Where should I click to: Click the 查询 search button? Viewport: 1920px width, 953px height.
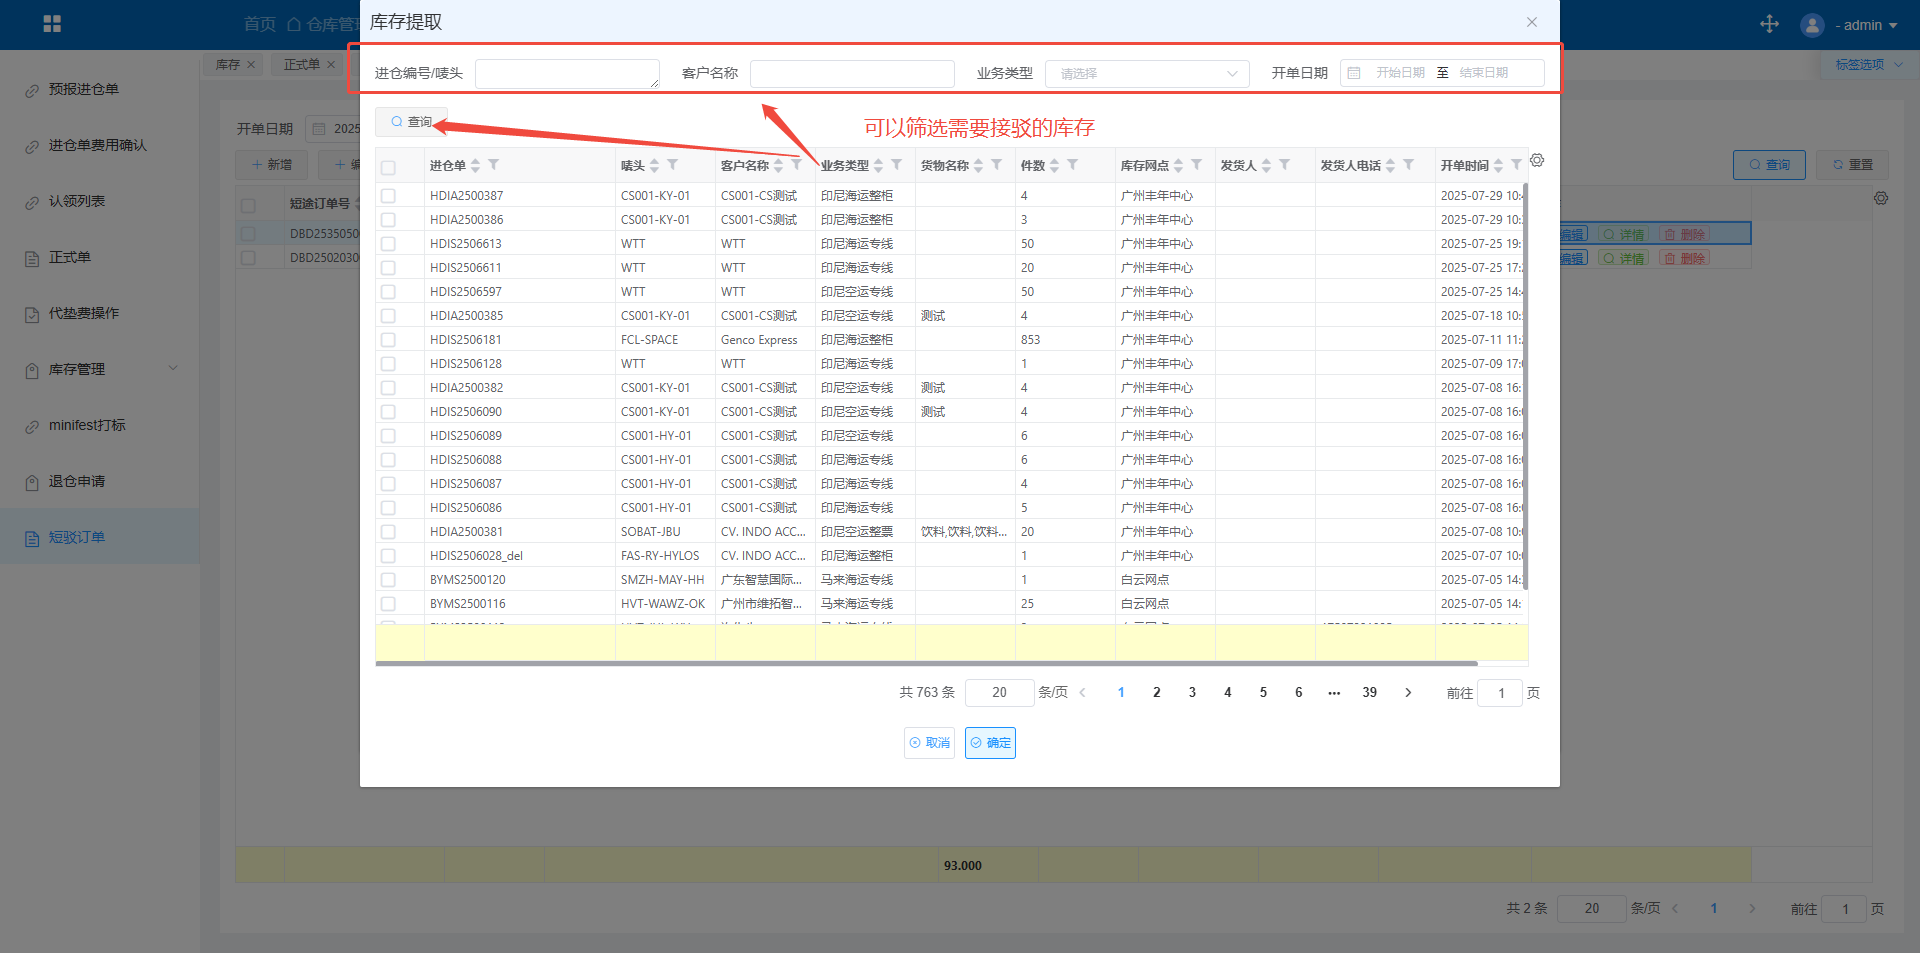click(411, 122)
